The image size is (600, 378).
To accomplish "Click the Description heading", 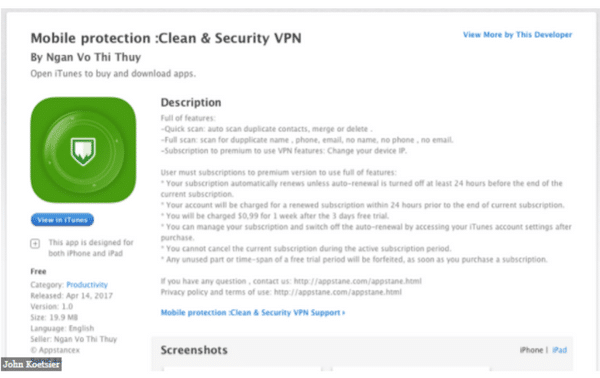I will tap(191, 103).
